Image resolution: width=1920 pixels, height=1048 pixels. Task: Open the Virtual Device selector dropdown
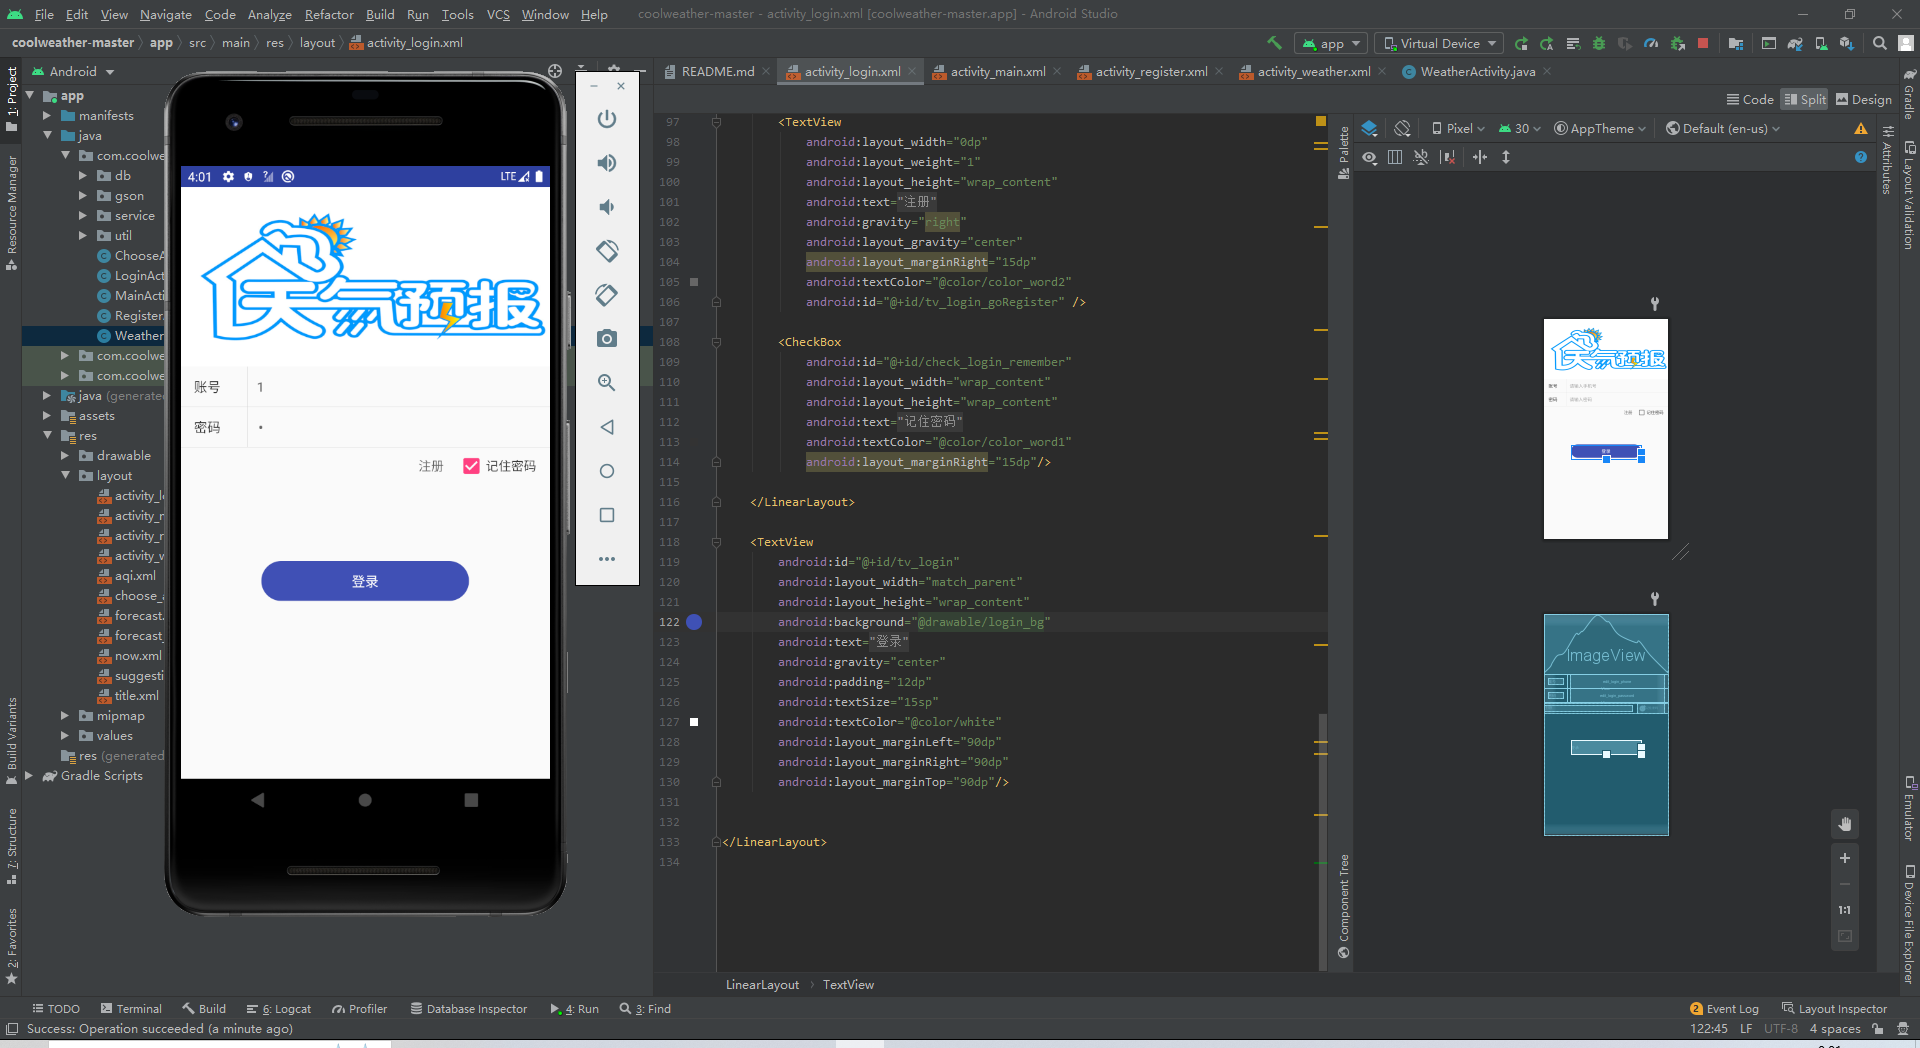click(1440, 43)
